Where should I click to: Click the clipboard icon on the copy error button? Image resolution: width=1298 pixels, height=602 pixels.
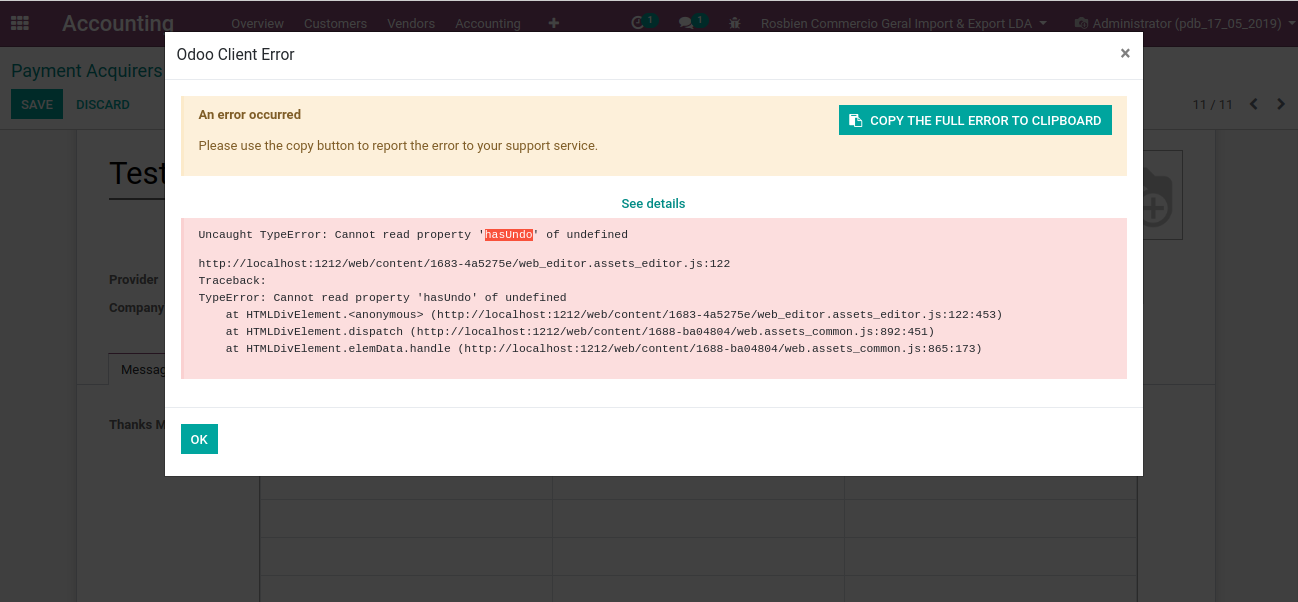coord(856,119)
